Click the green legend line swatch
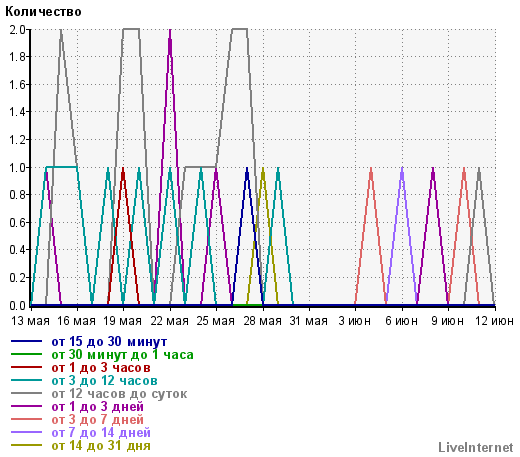The image size is (520, 457). pyautogui.click(x=26, y=354)
